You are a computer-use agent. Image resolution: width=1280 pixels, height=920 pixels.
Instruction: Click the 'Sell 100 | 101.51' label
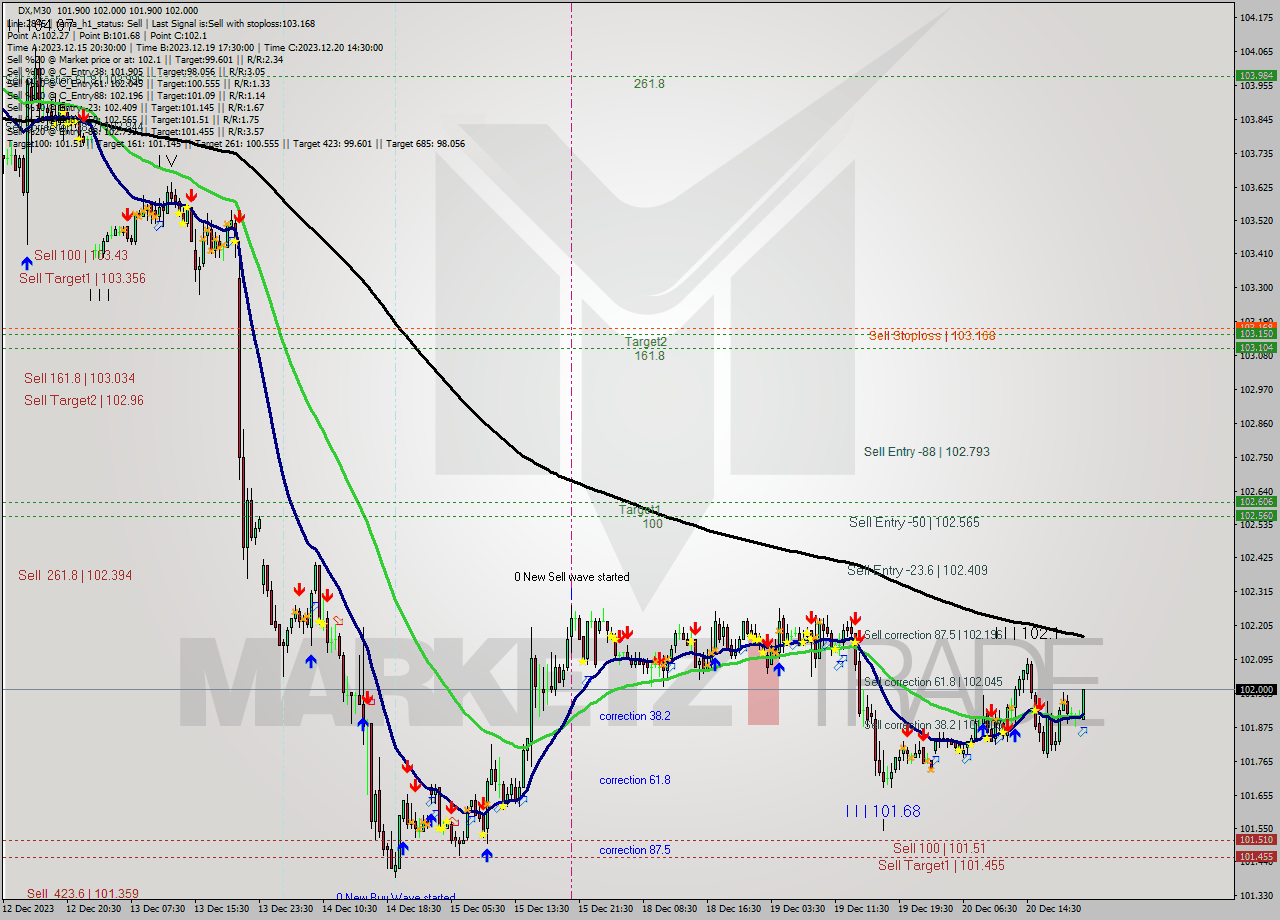939,848
